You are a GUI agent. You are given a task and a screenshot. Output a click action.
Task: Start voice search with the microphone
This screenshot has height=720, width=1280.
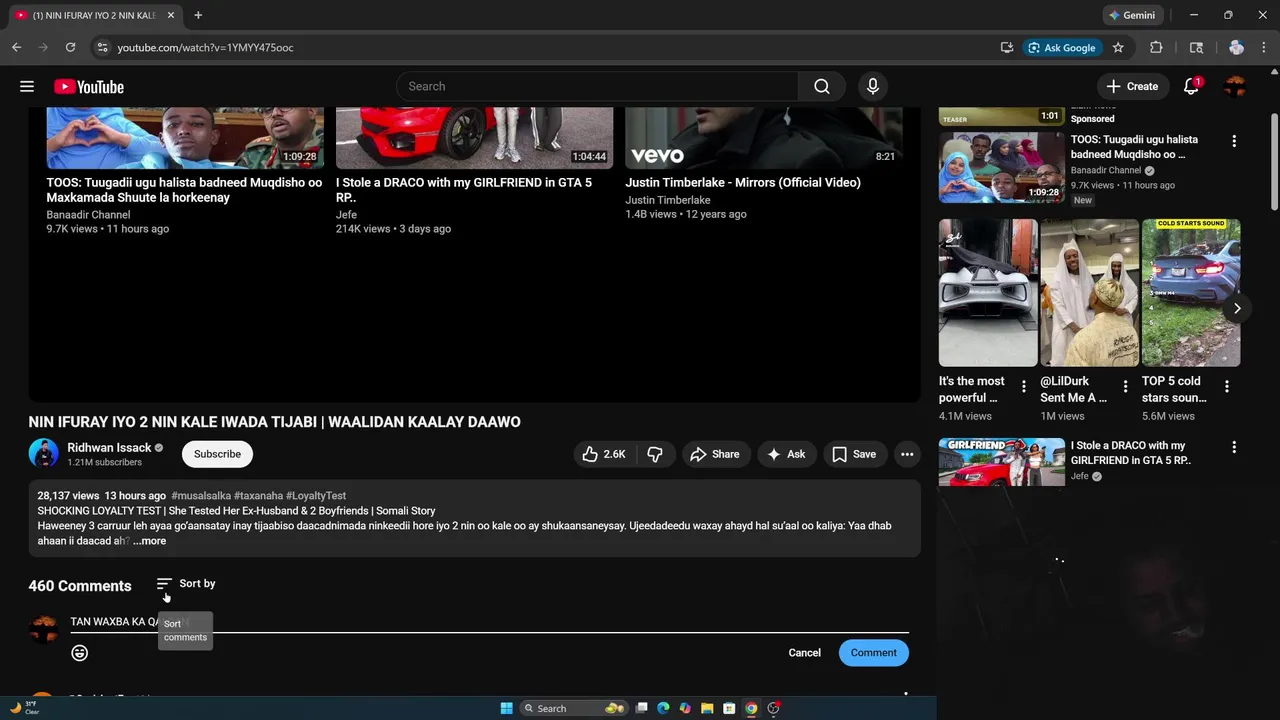click(873, 87)
